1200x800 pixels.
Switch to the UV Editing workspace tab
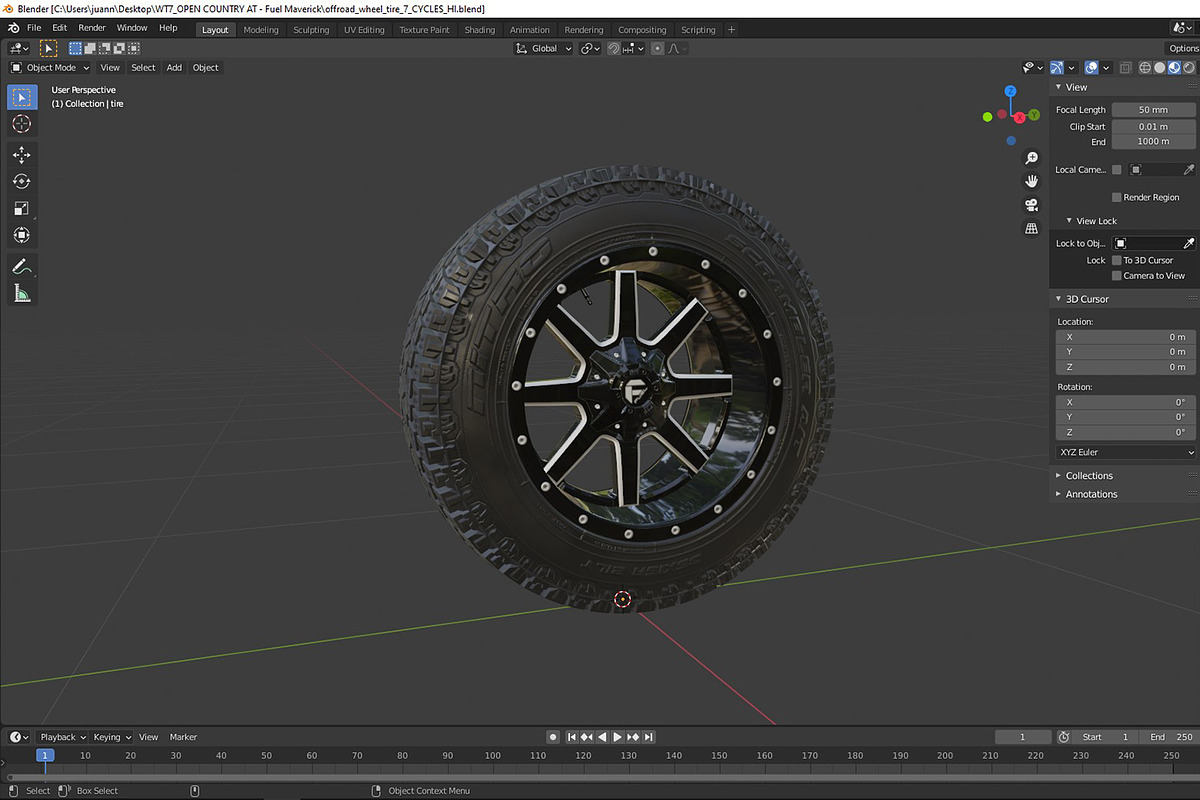pyautogui.click(x=364, y=30)
